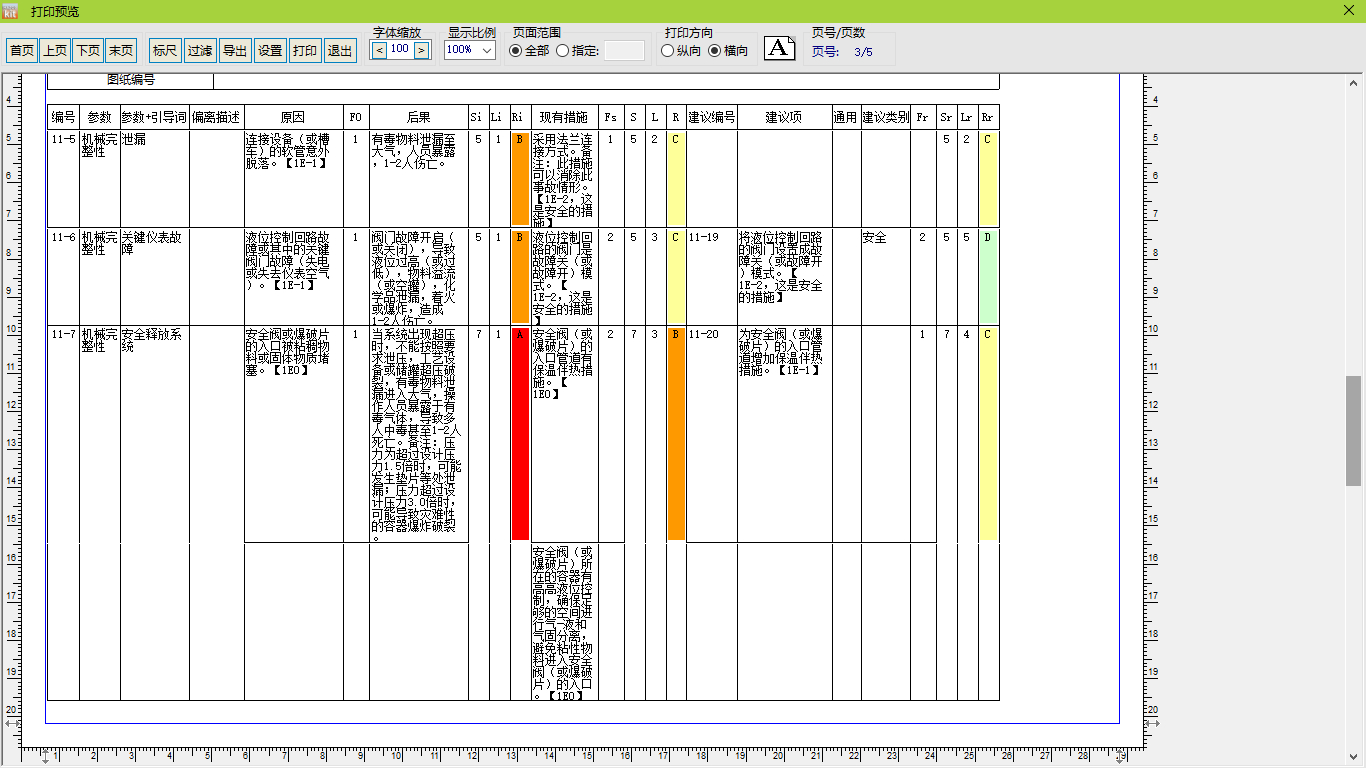Screen dimensions: 1366x768
Task: Click the app icon in title bar
Action: (12, 11)
